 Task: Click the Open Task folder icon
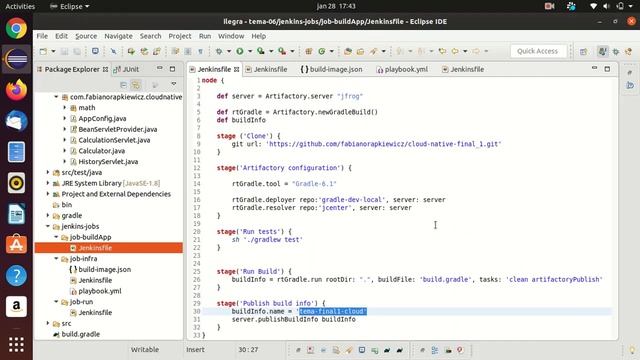[360, 51]
